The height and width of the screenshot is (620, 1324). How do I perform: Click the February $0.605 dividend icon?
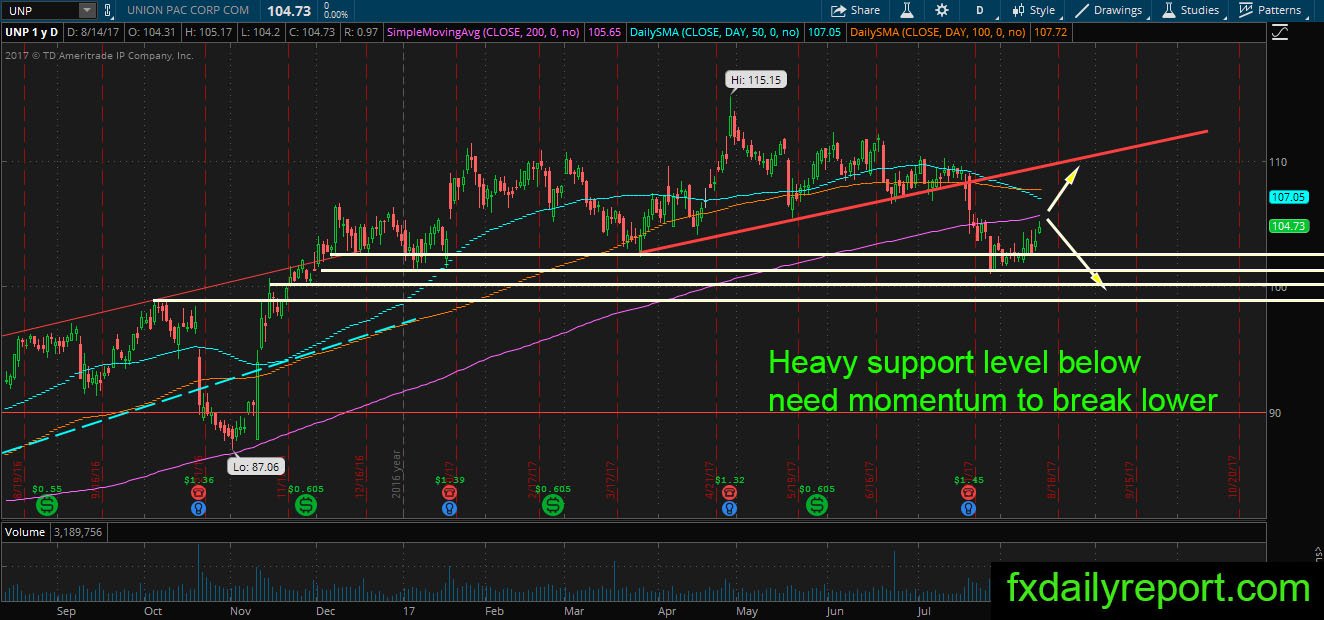553,507
